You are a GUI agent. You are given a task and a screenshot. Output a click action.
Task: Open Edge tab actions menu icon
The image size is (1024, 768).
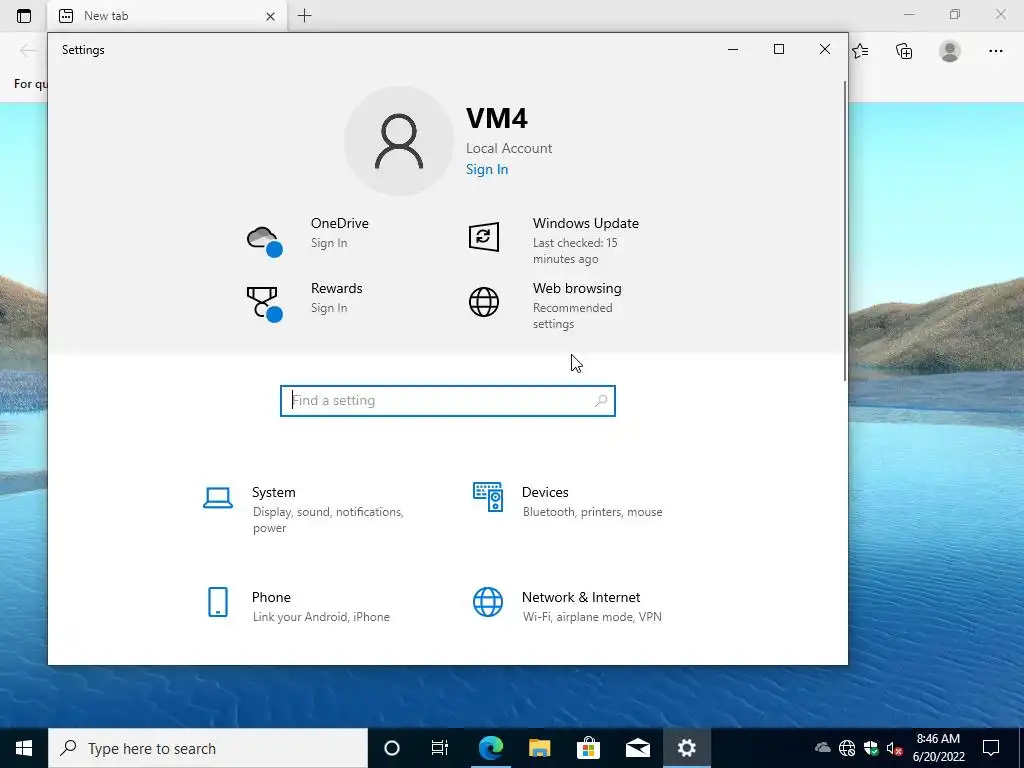tap(24, 16)
